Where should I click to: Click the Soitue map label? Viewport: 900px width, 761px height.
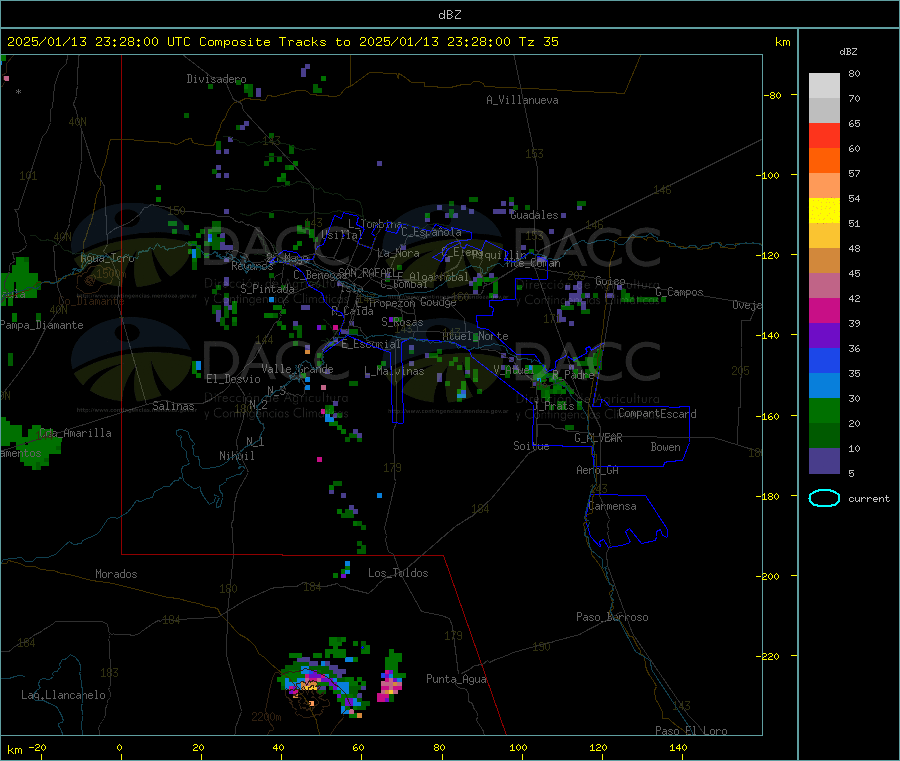531,446
